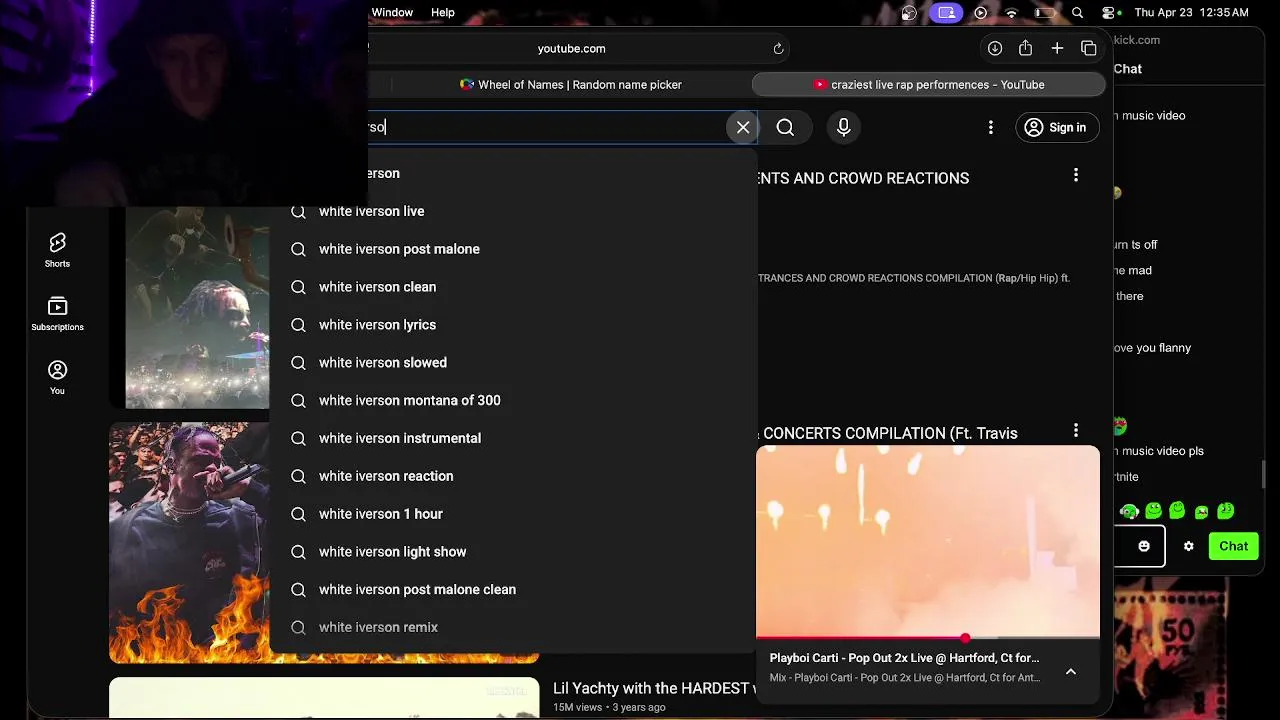Show Safari downloads

[x=995, y=48]
